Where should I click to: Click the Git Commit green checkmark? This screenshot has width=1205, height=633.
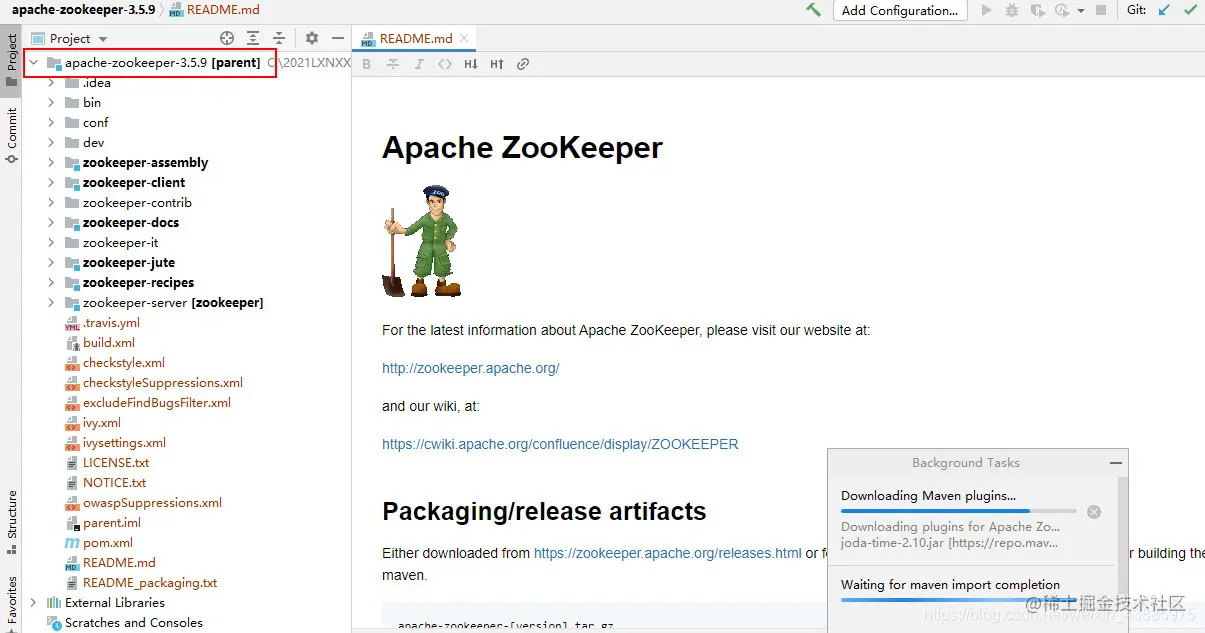pyautogui.click(x=1190, y=10)
